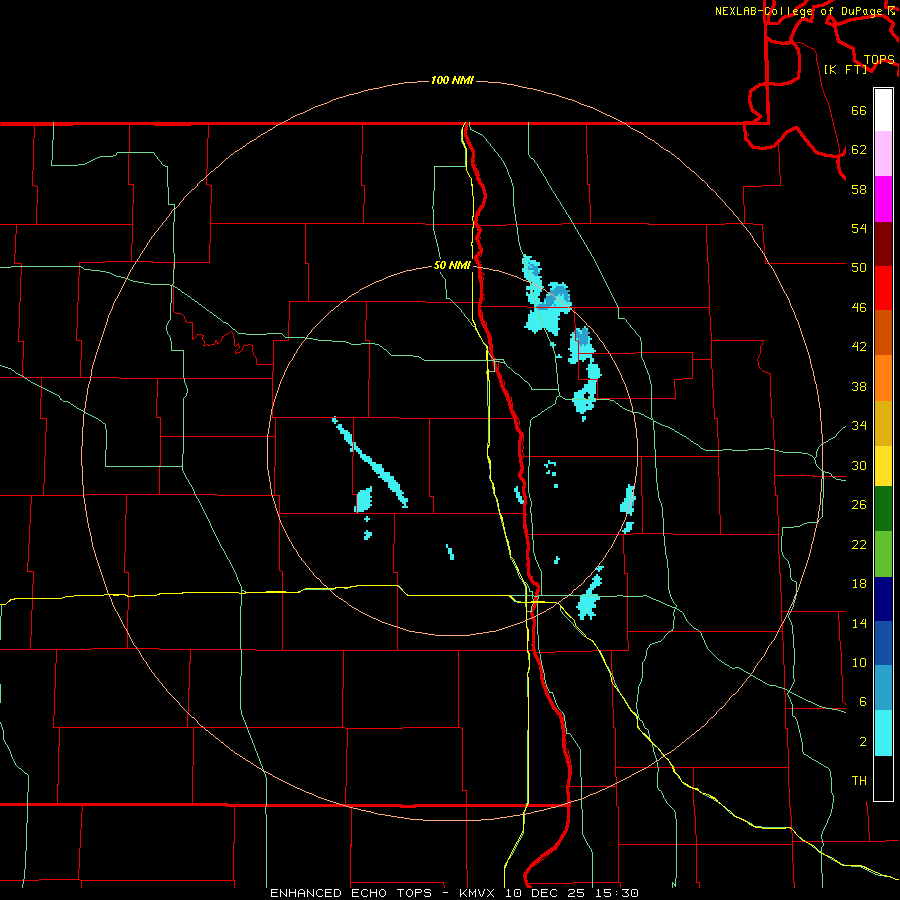Click the legend value '2'
900x900 pixels.
pyautogui.click(x=863, y=742)
